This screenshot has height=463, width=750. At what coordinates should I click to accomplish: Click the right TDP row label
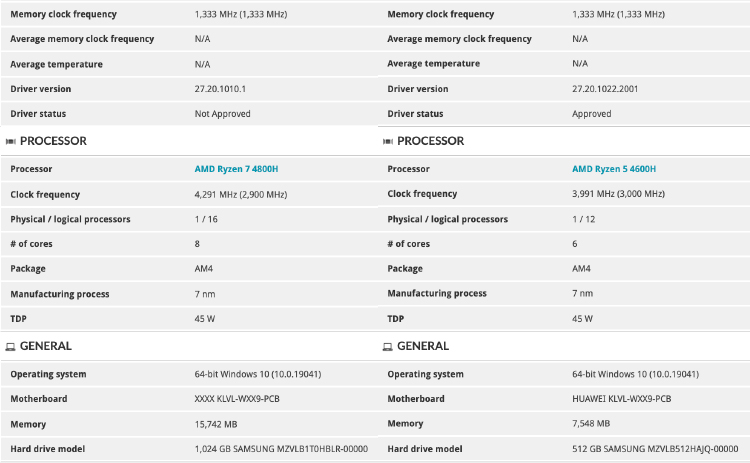pos(396,319)
